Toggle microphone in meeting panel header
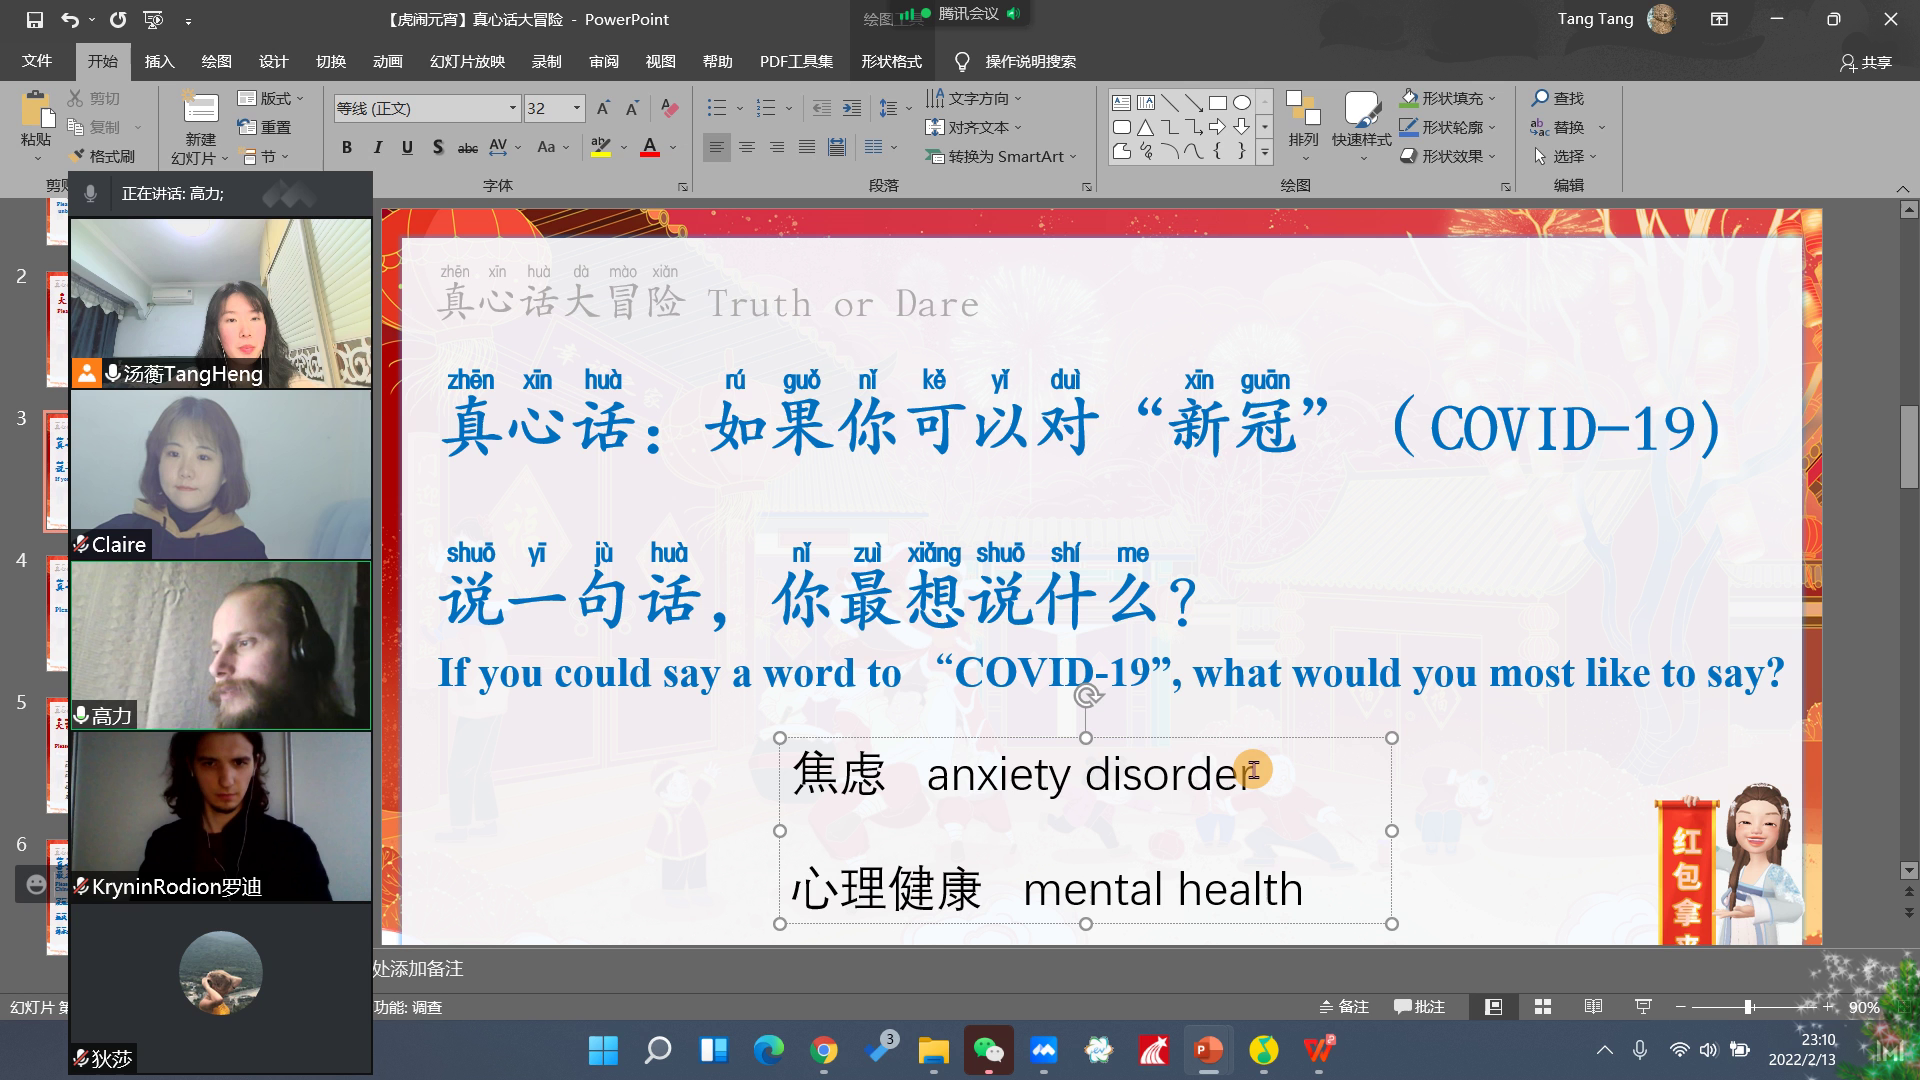Screen dimensions: 1920x1080 90,194
